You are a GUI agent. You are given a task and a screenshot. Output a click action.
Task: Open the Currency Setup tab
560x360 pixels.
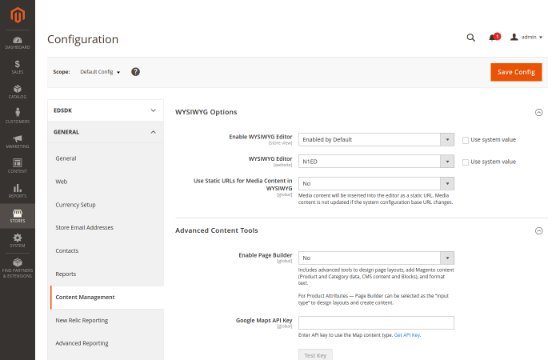75,205
